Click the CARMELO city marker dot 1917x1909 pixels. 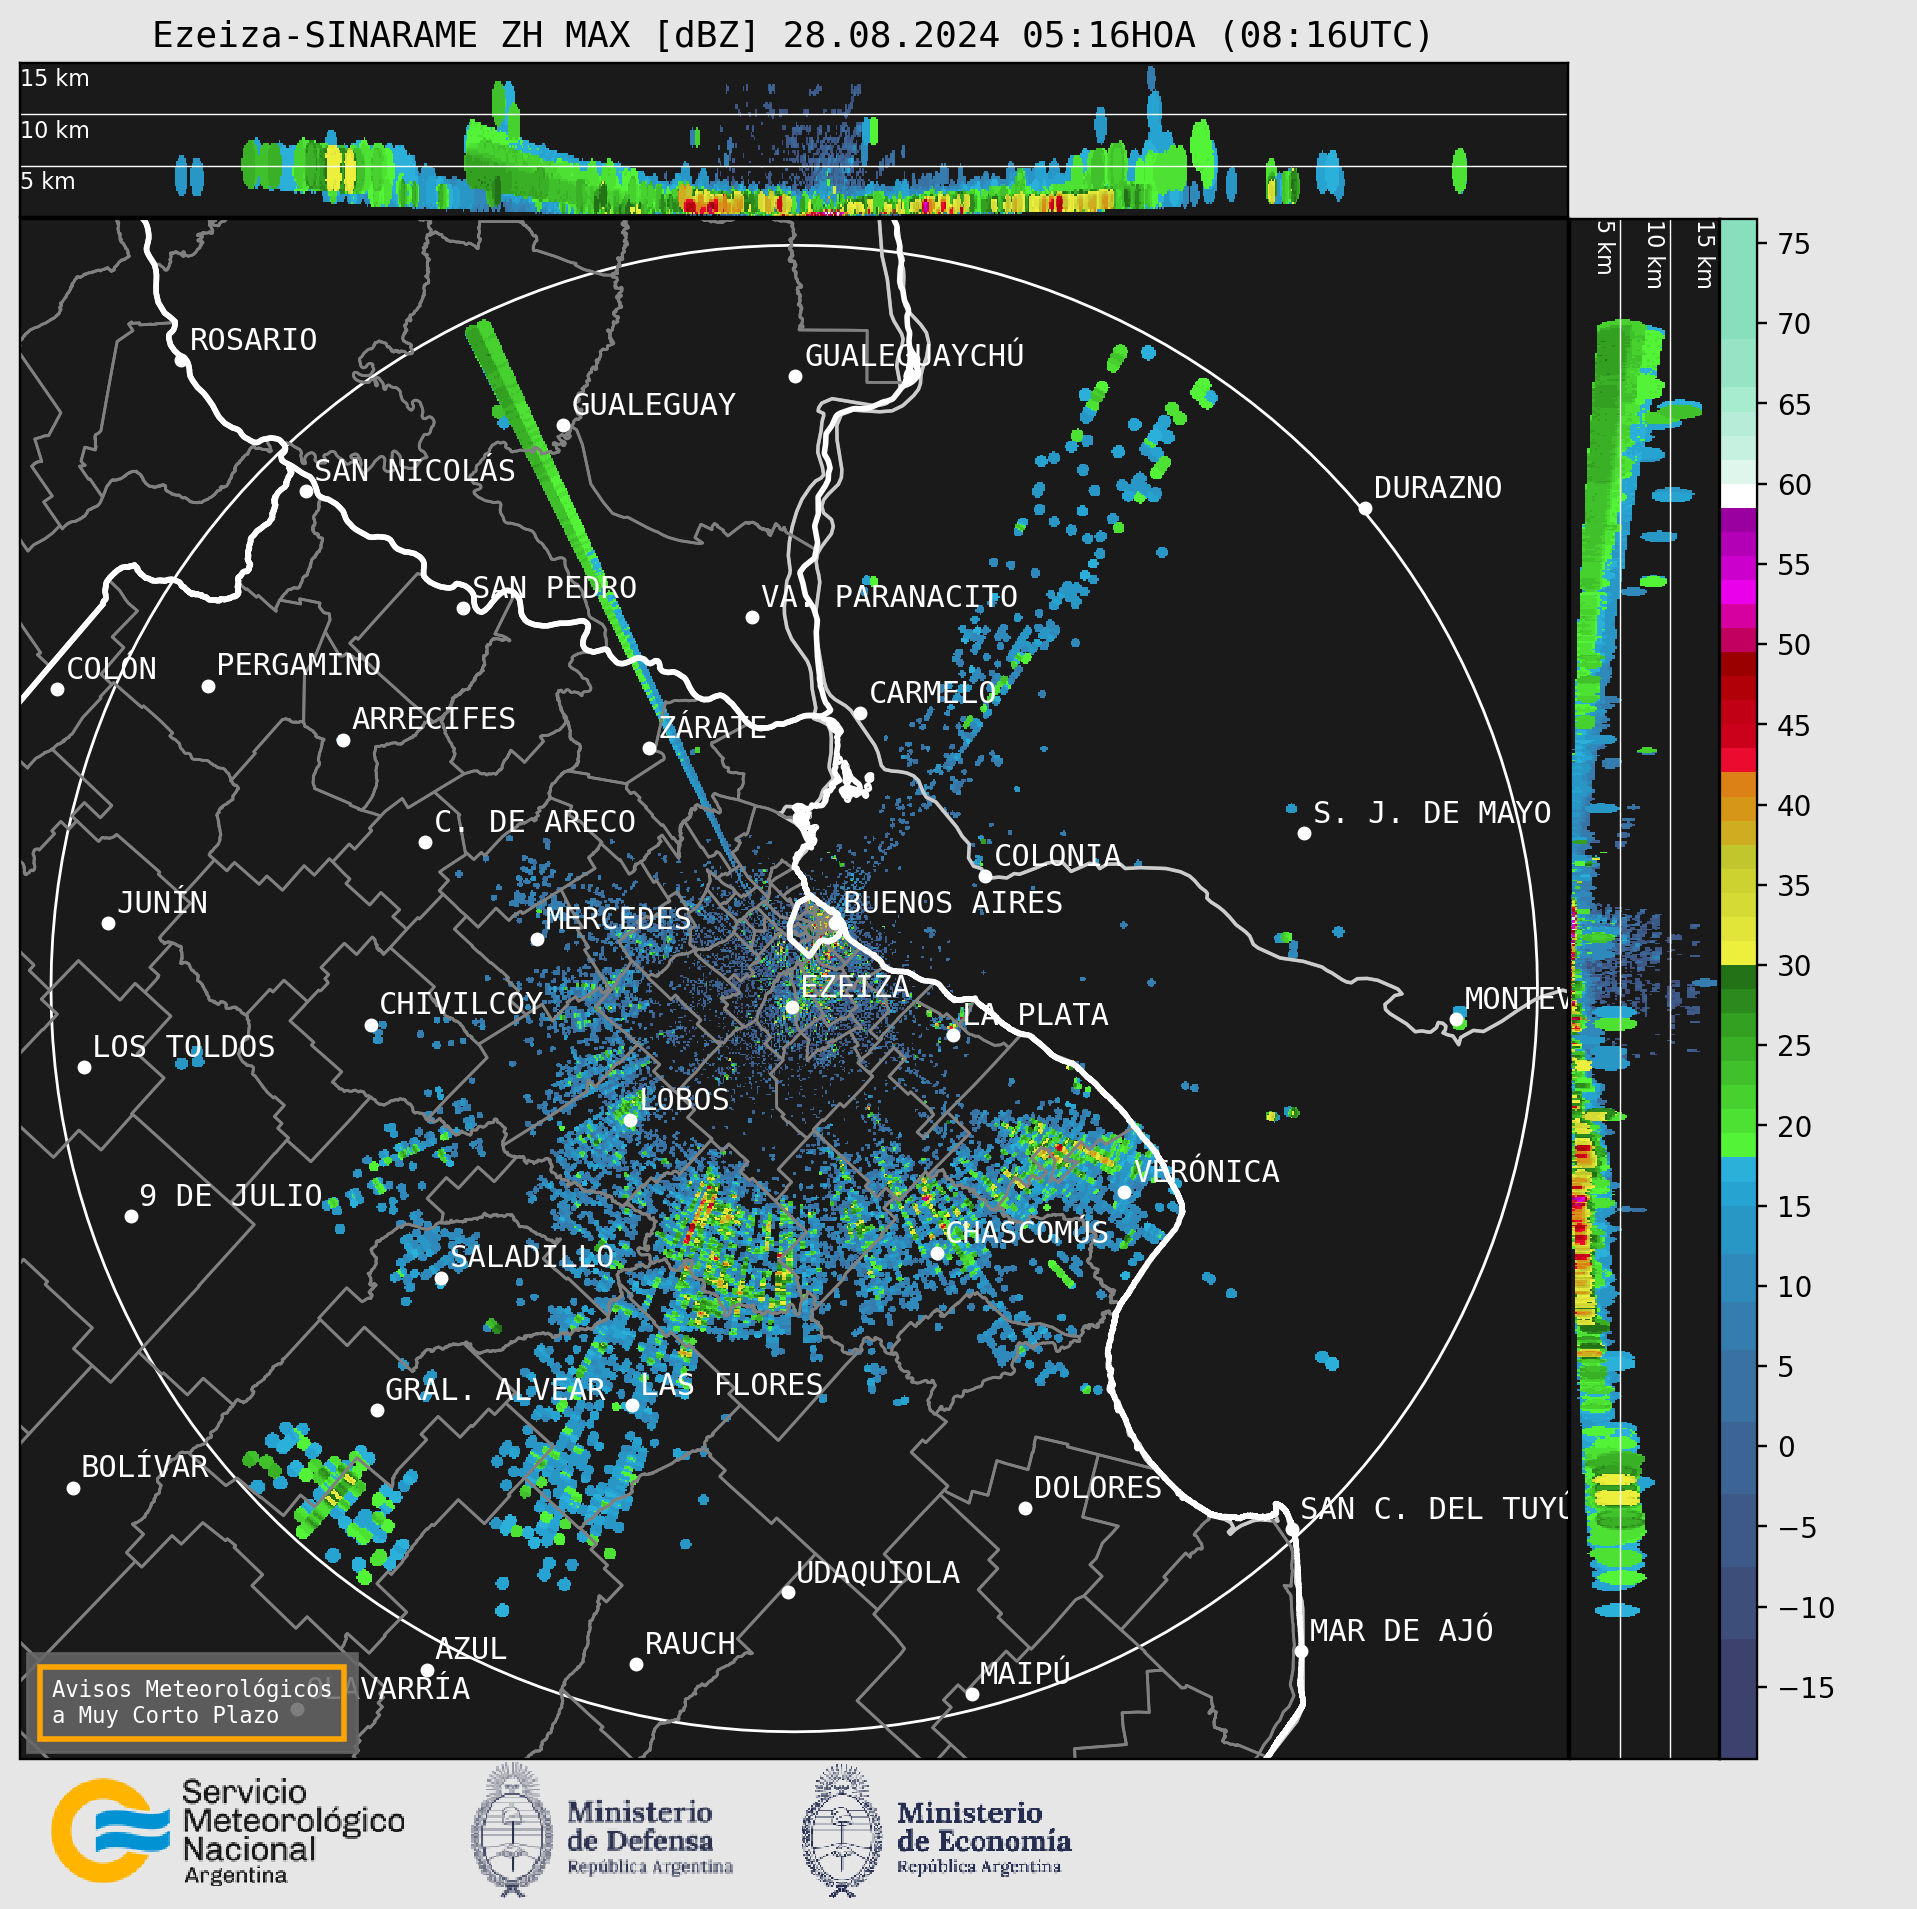click(860, 713)
